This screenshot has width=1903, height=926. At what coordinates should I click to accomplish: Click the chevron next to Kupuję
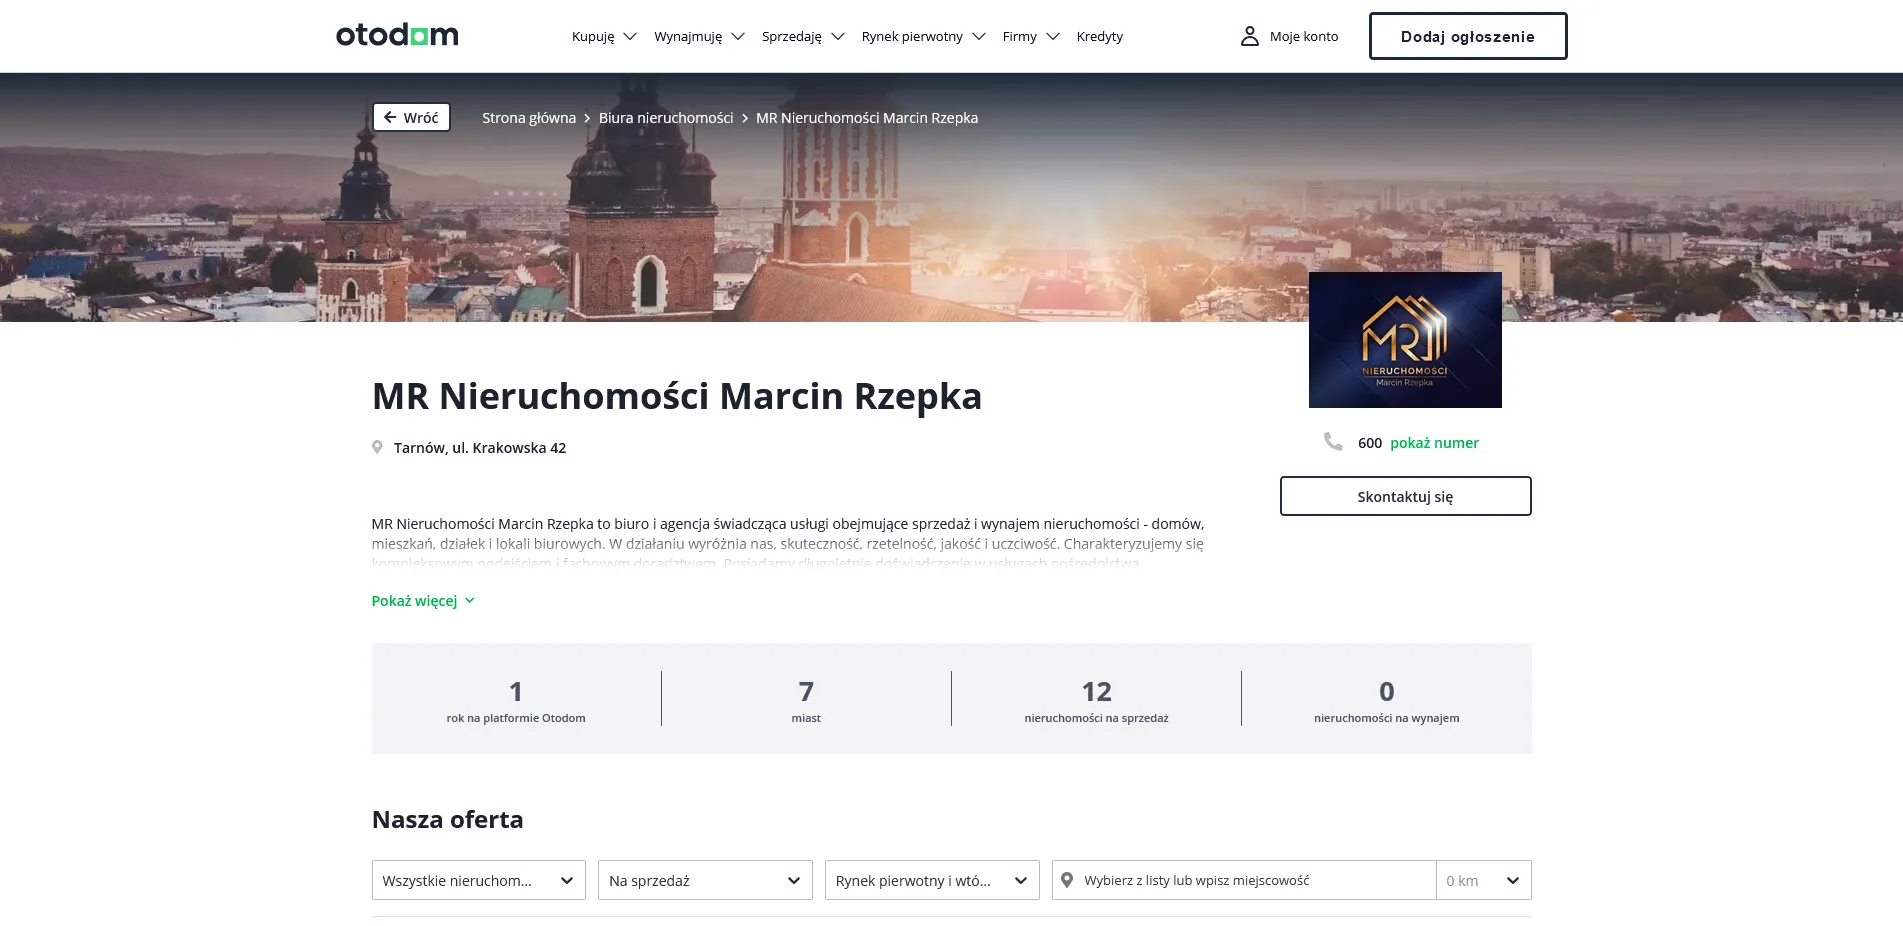pyautogui.click(x=630, y=36)
